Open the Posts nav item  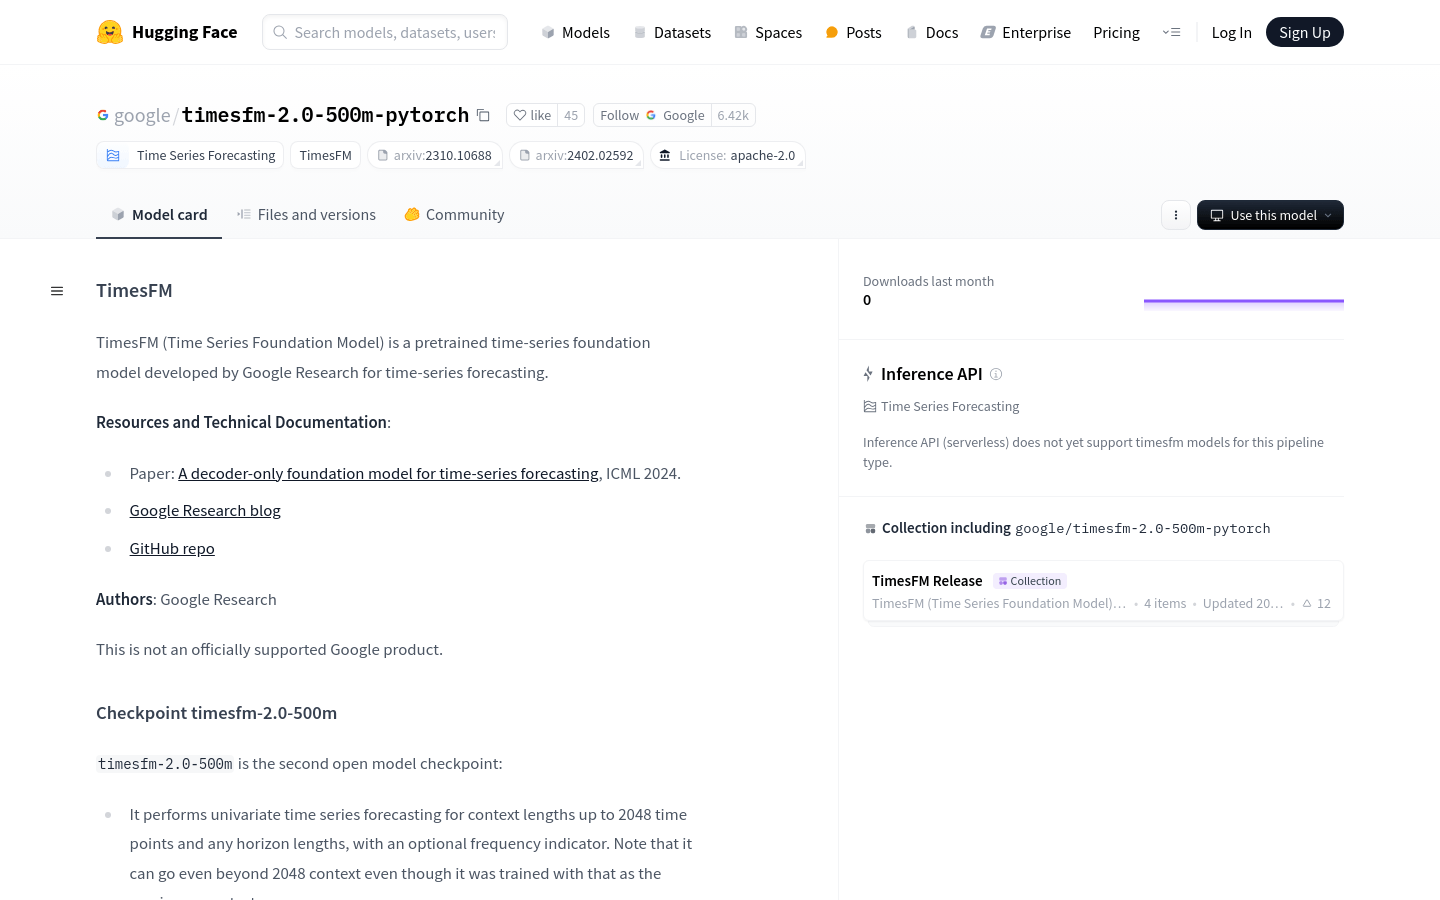coord(853,32)
